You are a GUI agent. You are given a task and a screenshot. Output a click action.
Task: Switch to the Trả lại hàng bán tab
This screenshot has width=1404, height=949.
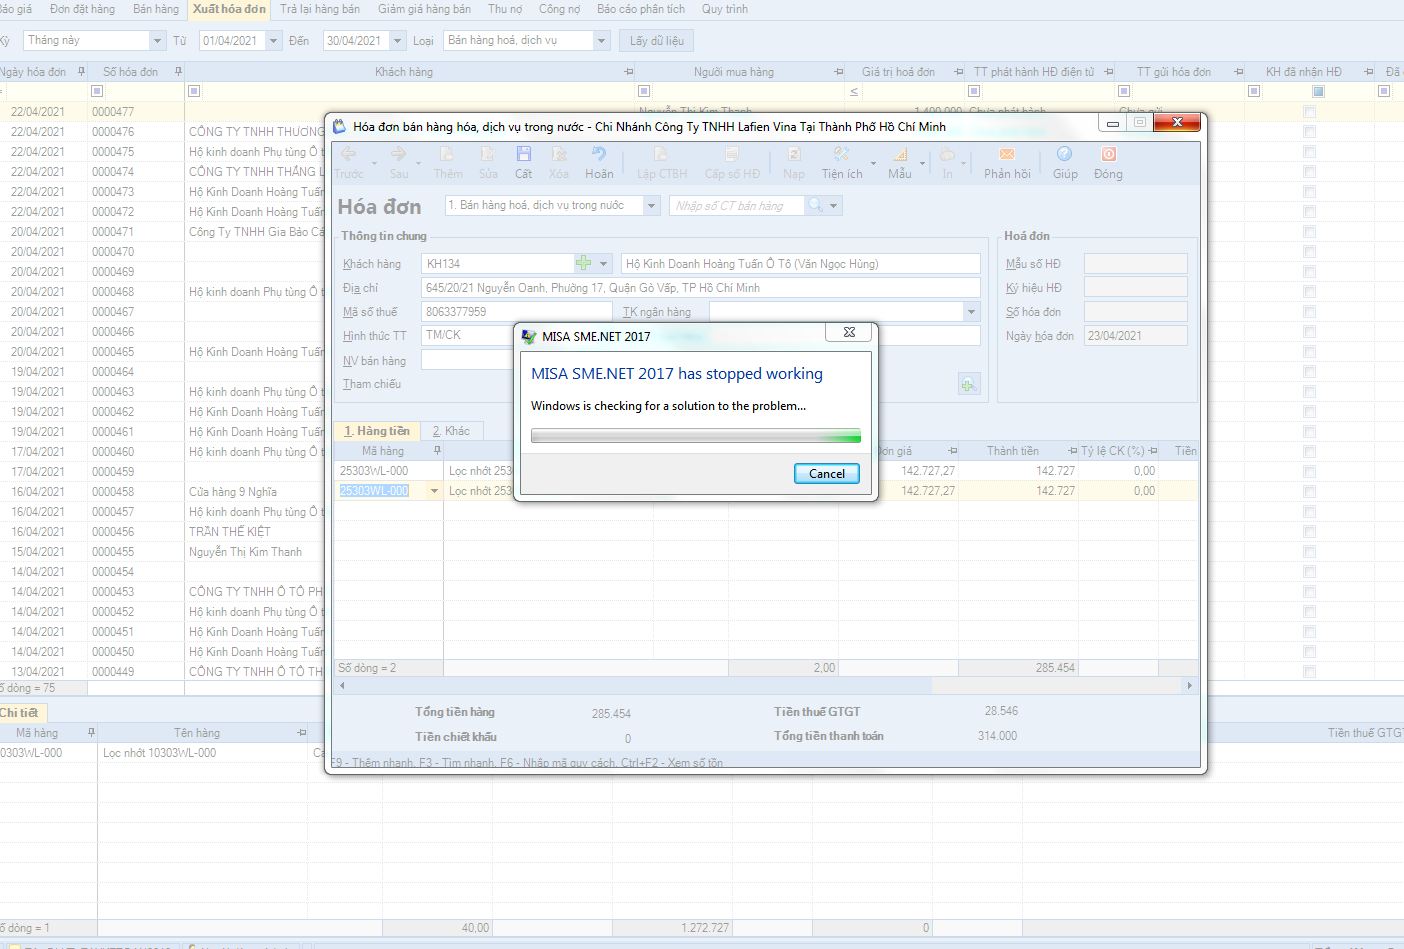tap(320, 9)
